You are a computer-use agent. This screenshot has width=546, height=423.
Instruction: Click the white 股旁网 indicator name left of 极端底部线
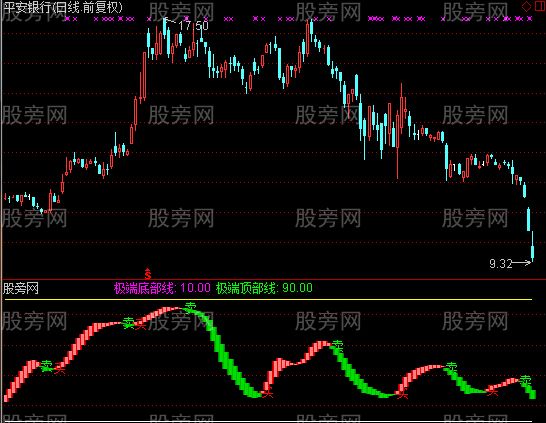click(21, 289)
